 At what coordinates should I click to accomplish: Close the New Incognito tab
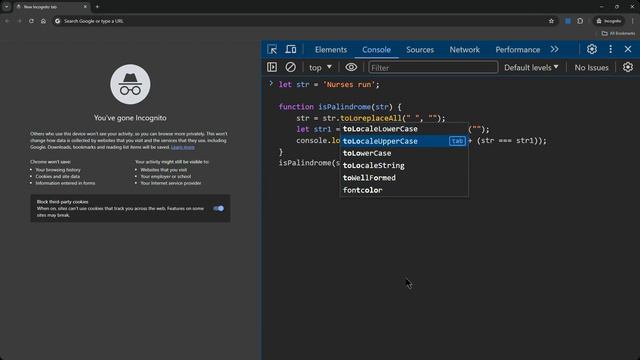[85, 7]
